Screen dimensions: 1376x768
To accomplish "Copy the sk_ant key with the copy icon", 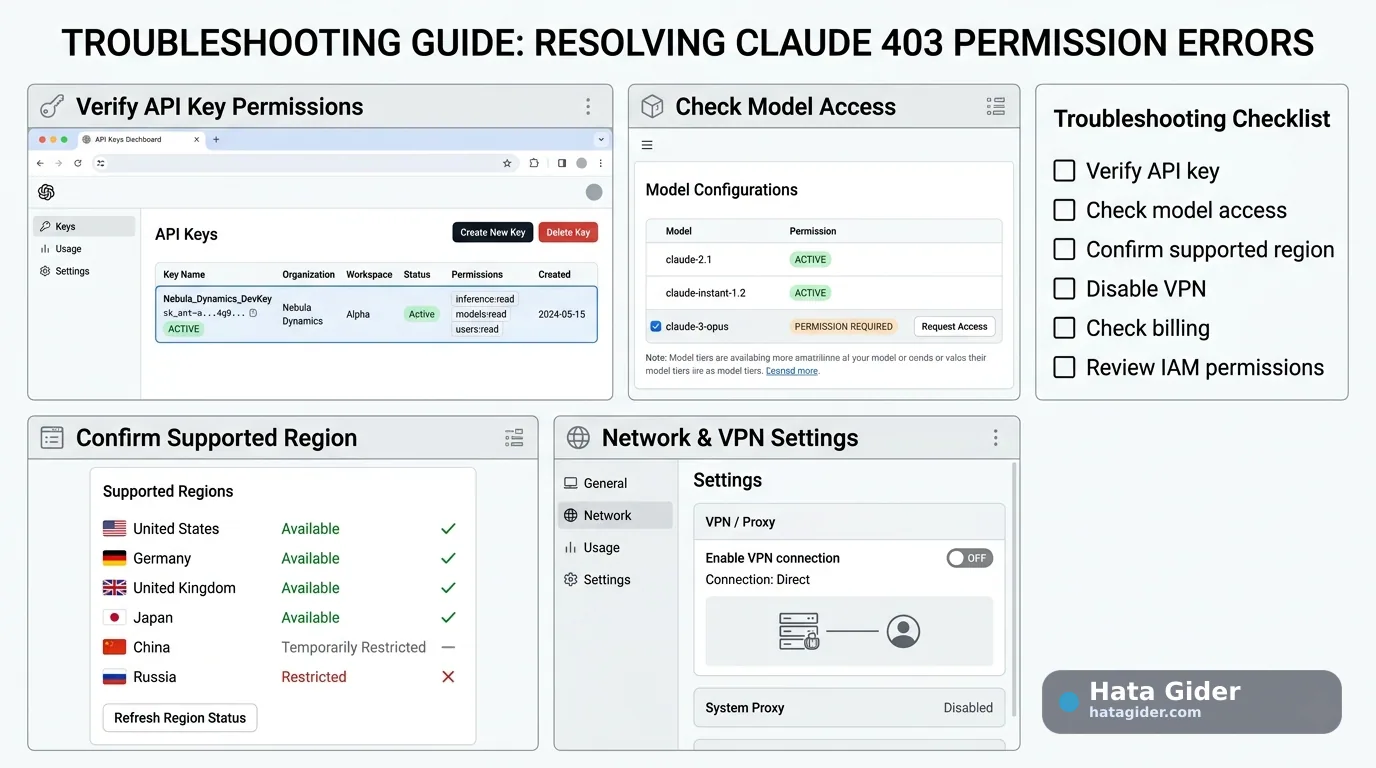I will 253,313.
